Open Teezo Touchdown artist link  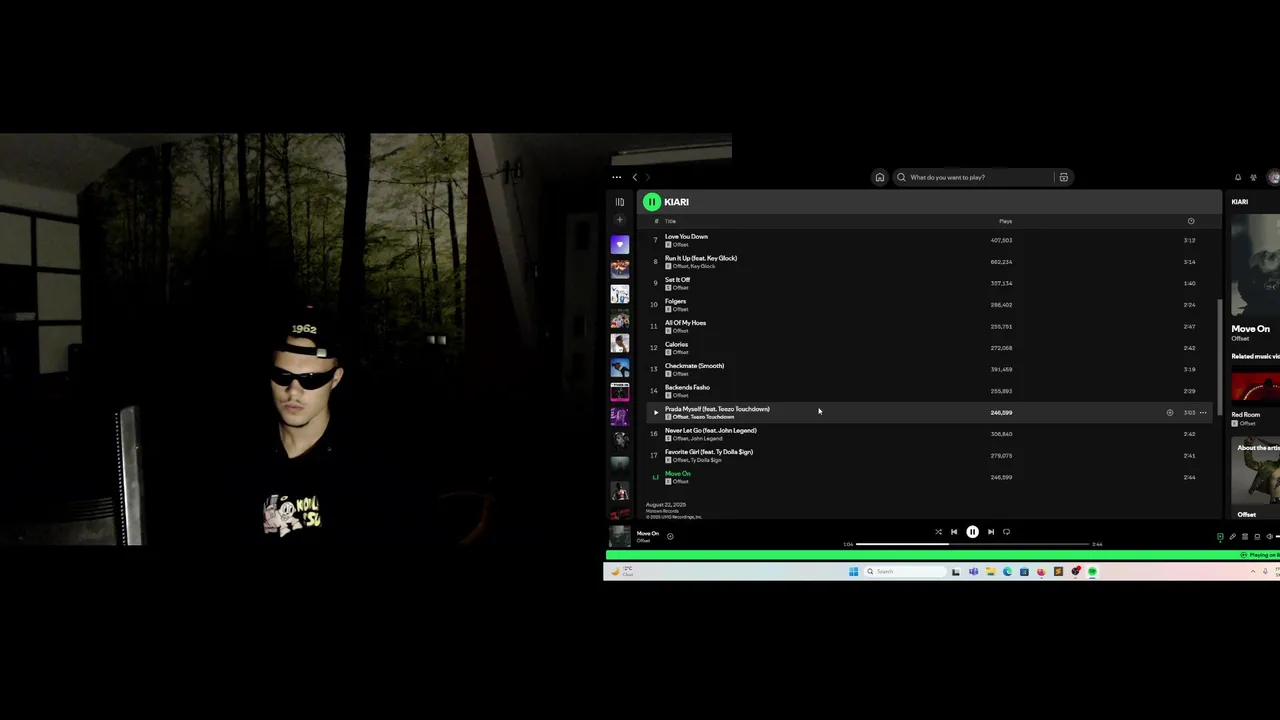point(713,417)
